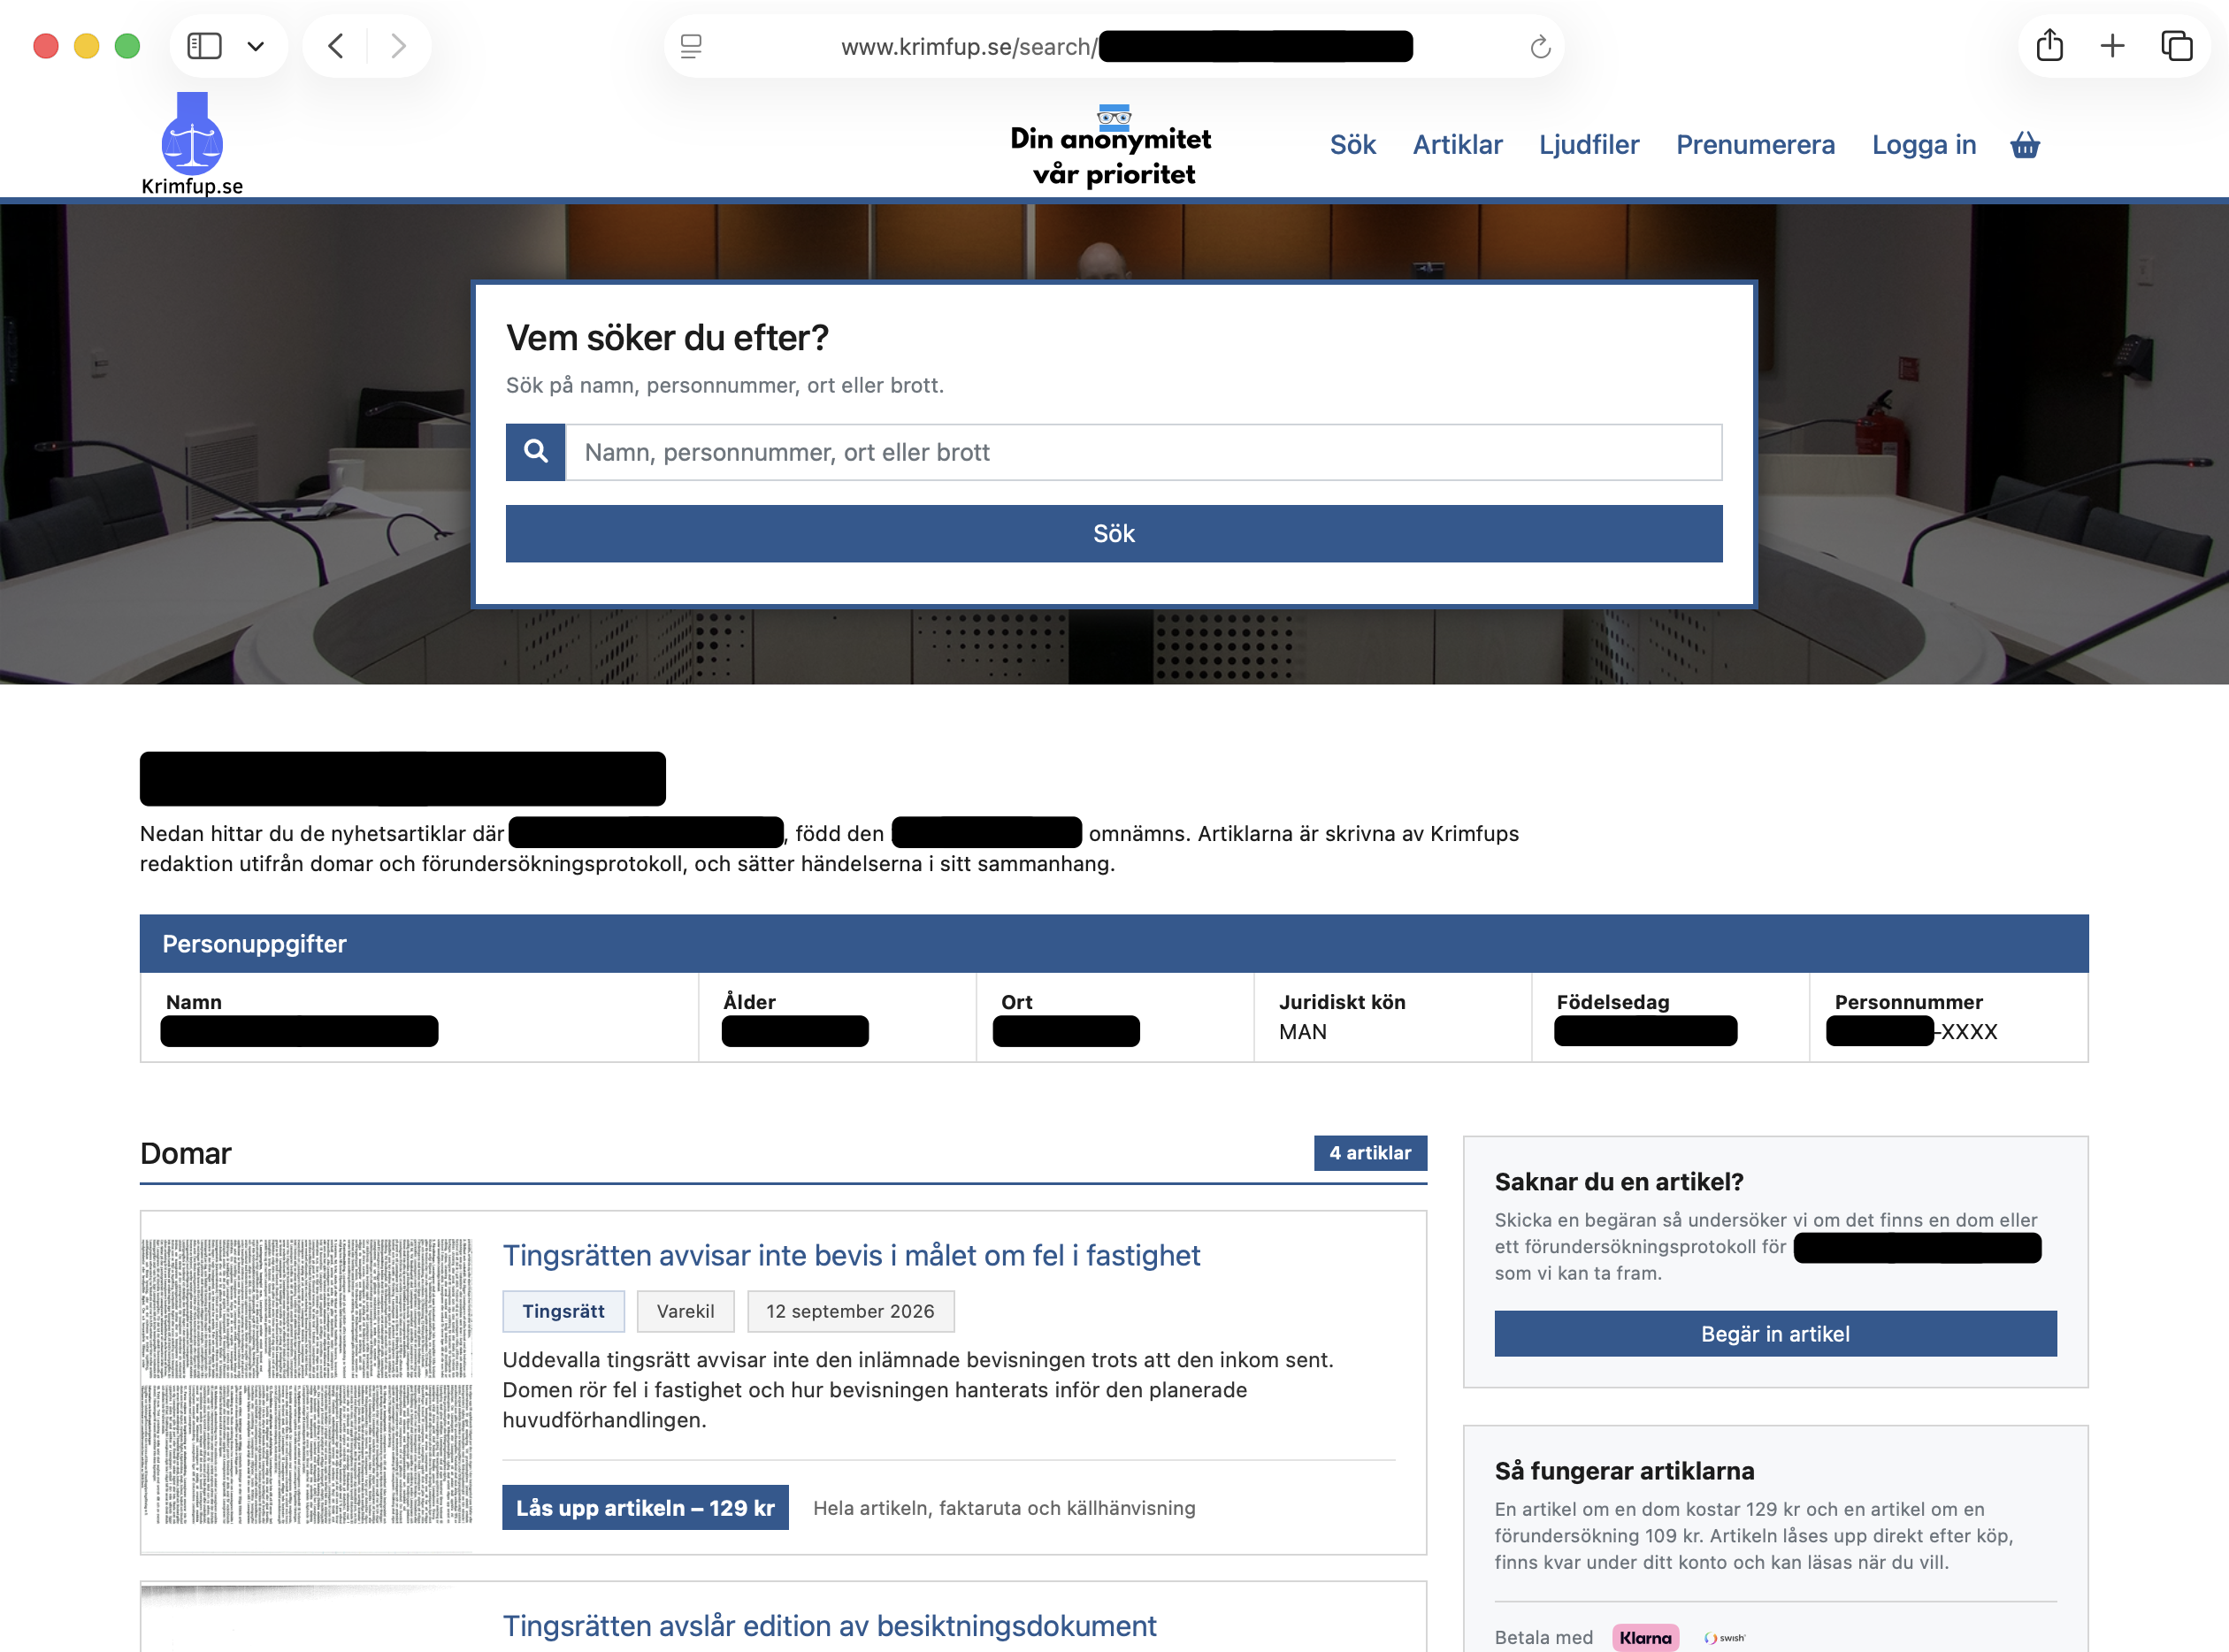The image size is (2229, 1652).
Task: Click the Din anonymitet vår prioritet banner
Action: coord(1111,147)
